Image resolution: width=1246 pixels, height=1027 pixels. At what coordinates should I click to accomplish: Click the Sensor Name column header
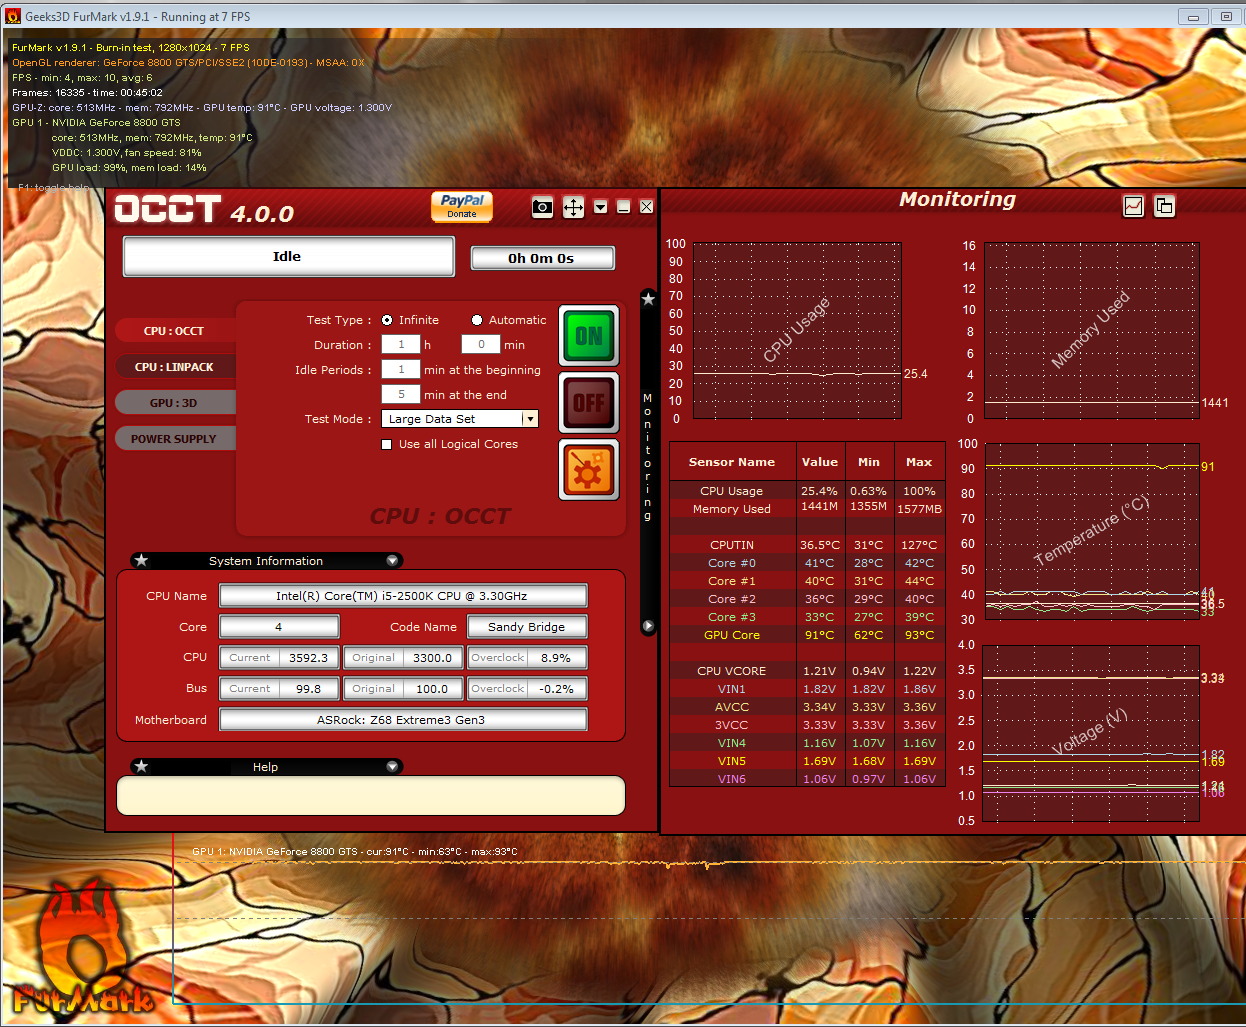click(732, 462)
